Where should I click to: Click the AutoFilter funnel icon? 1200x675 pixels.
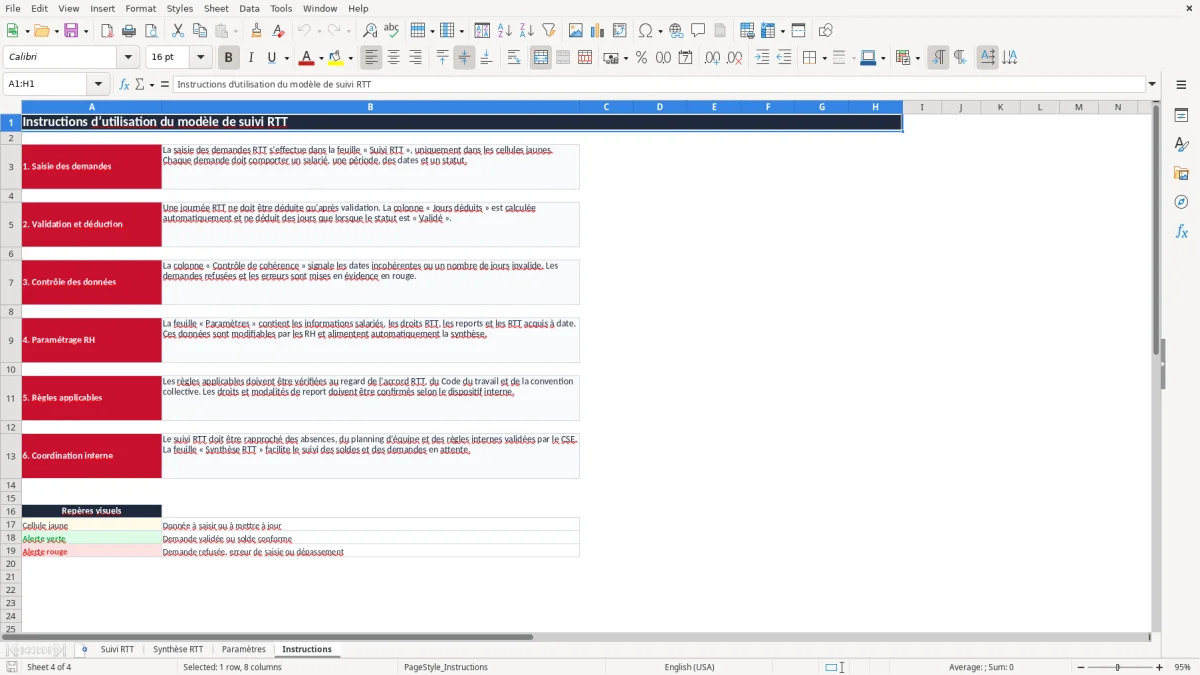point(549,31)
